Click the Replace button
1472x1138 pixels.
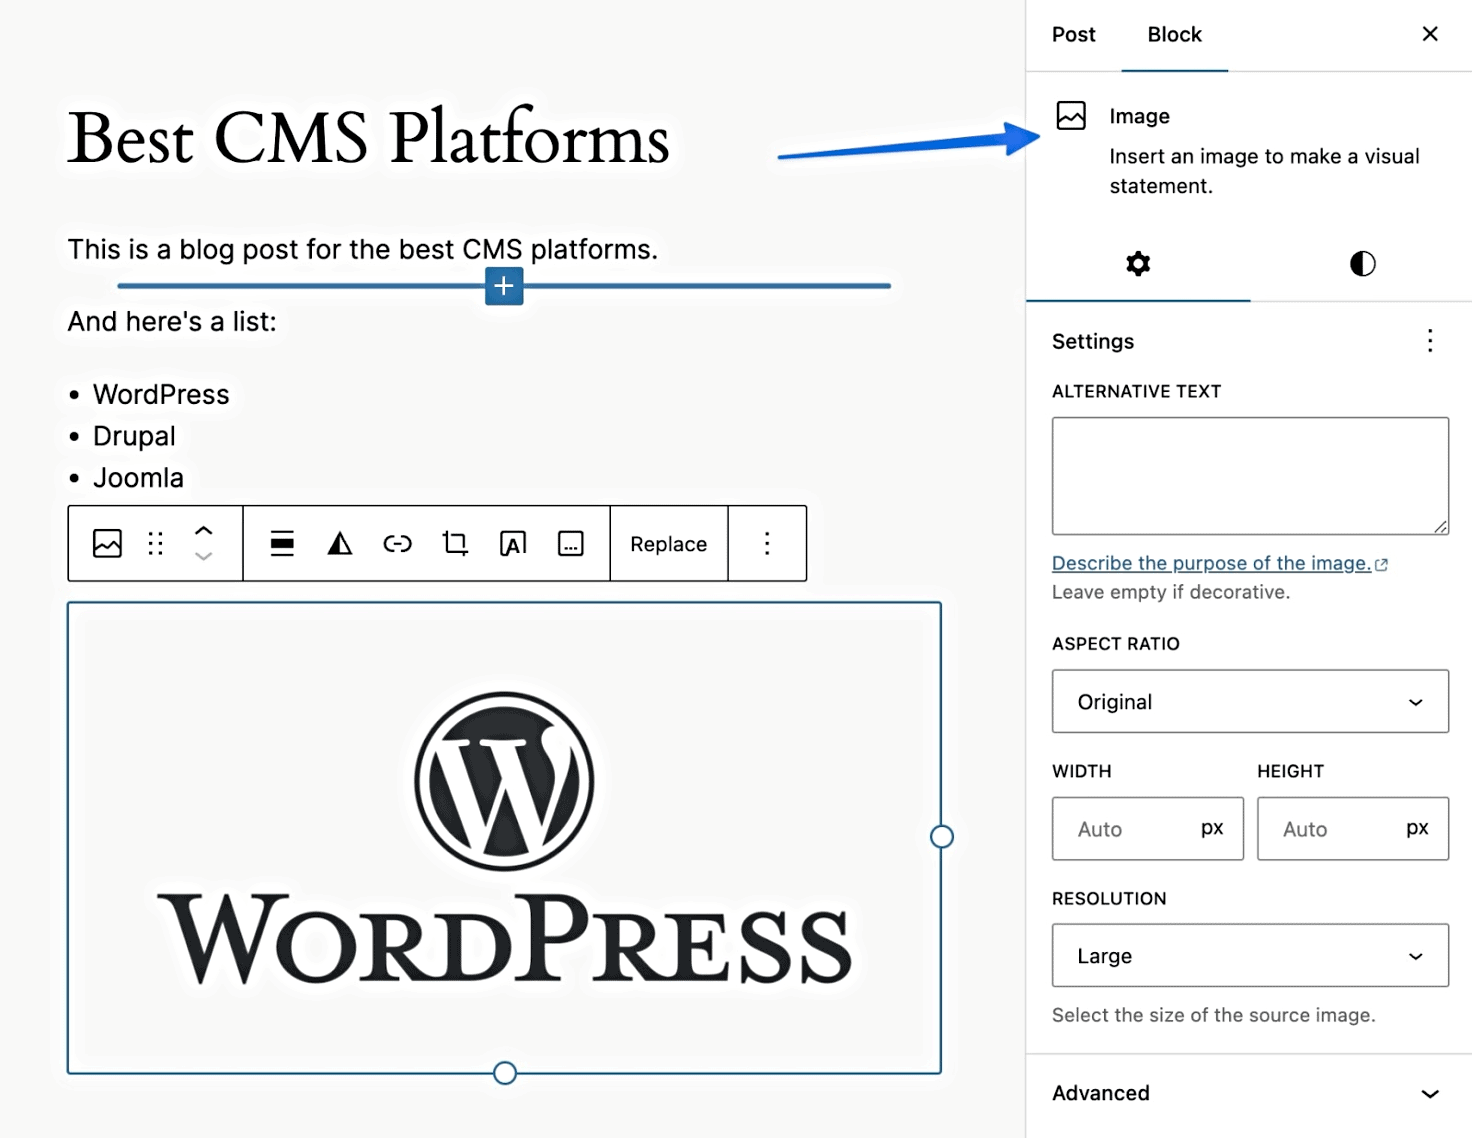tap(667, 543)
